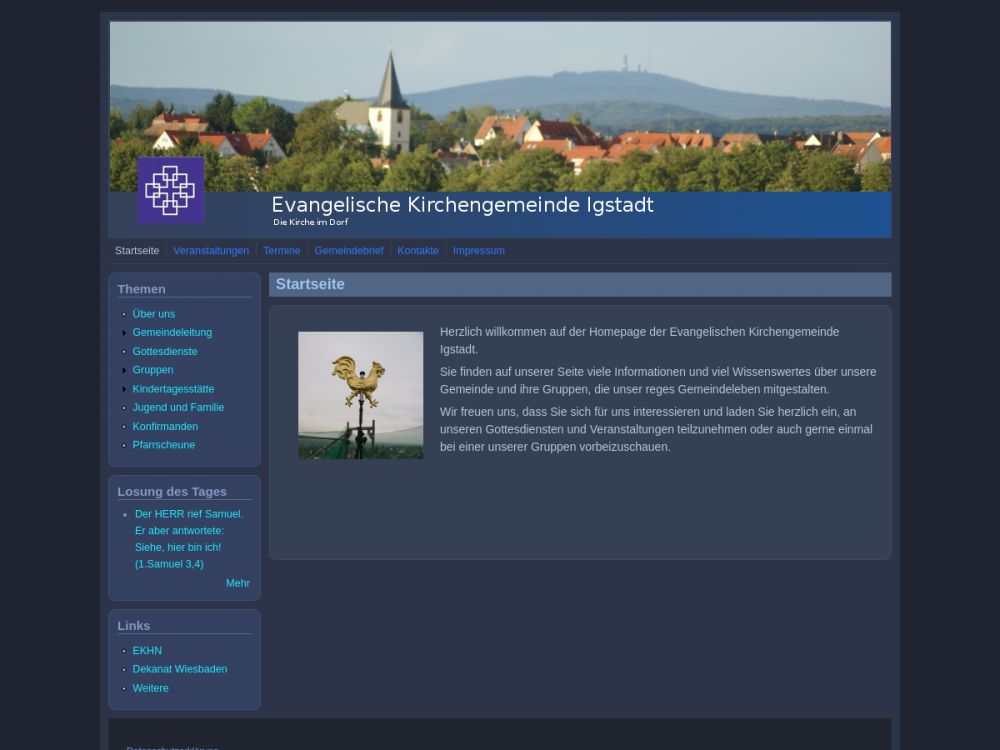This screenshot has height=750, width=1000.
Task: Select Gemeindebrief in the top navigation
Action: [x=349, y=251]
